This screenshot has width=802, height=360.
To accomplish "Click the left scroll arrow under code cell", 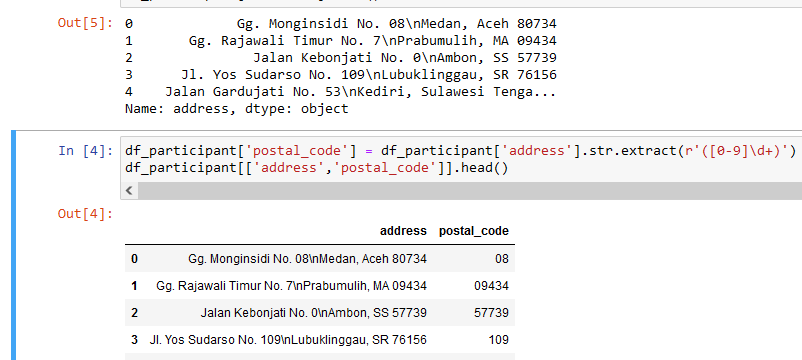I will pyautogui.click(x=129, y=191).
